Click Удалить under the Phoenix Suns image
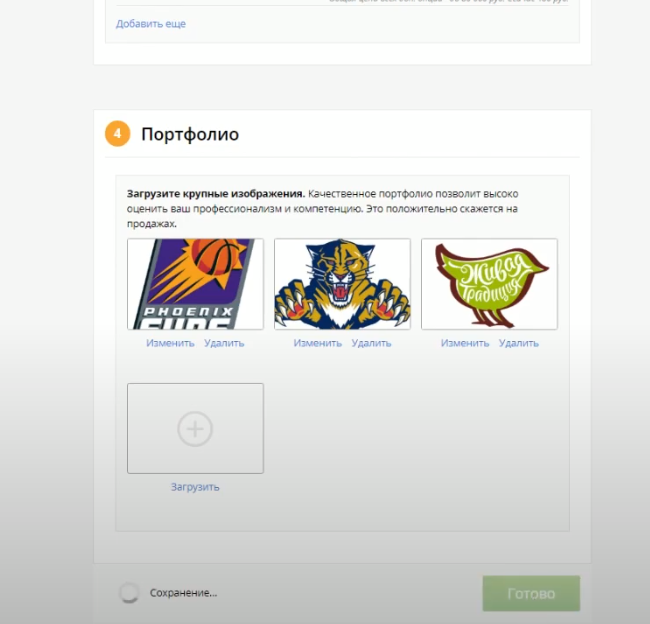The height and width of the screenshot is (624, 650). 224,343
